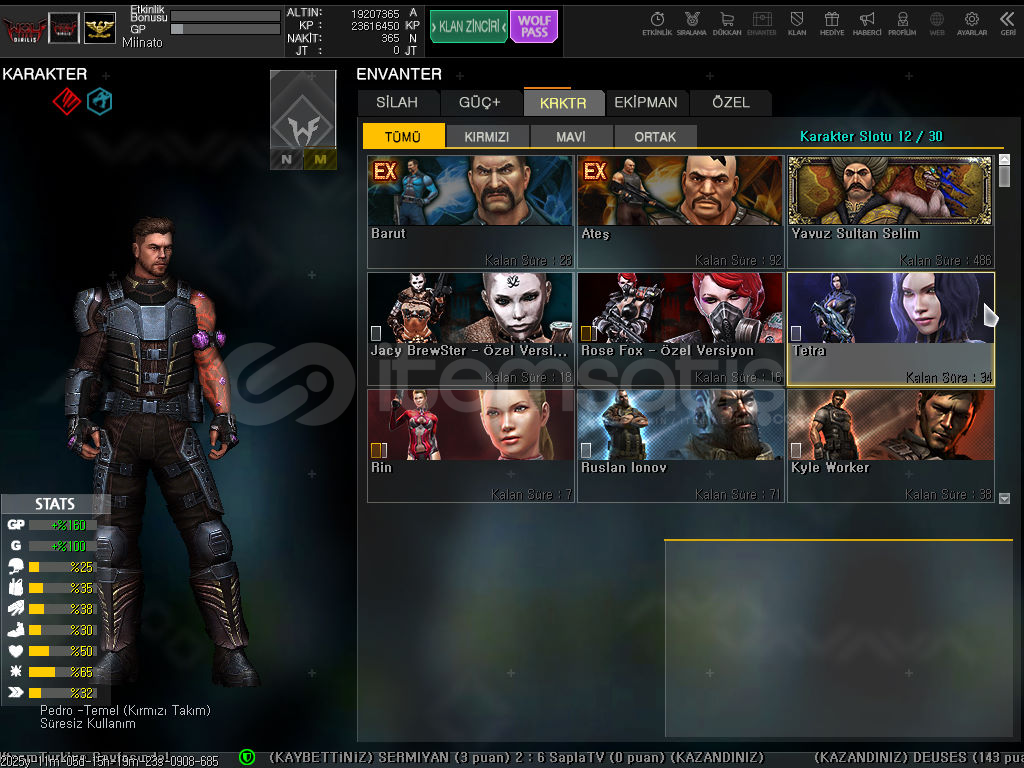Tick the checkbox on Ruslan Ionov card

coord(586,450)
